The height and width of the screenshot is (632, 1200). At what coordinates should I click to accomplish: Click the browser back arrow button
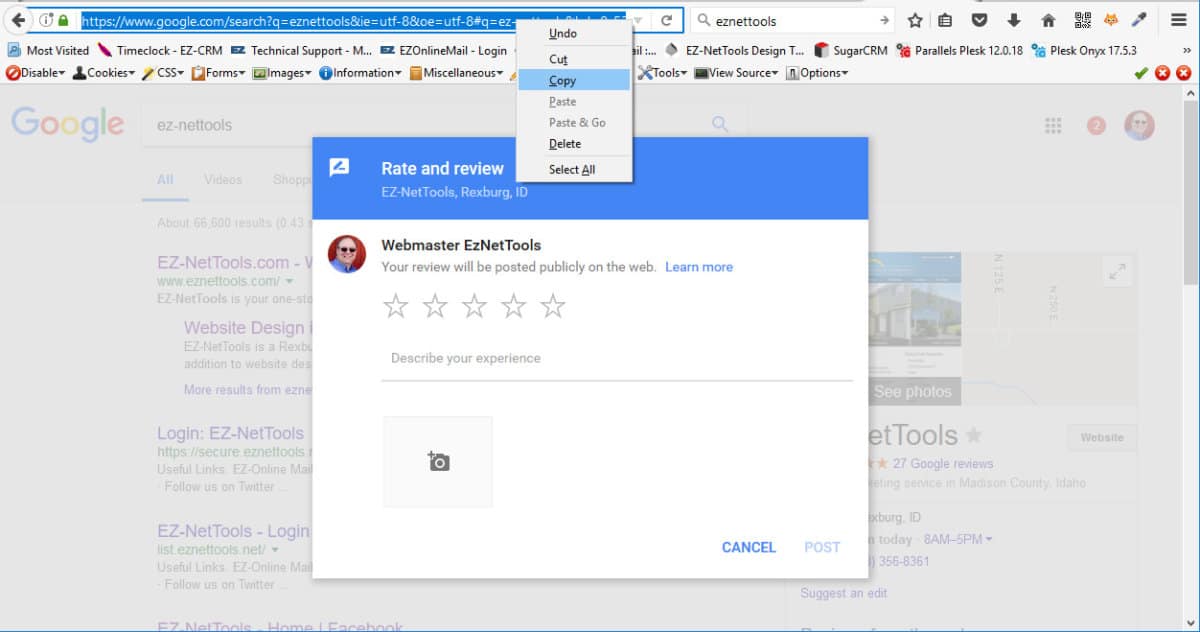(x=18, y=20)
